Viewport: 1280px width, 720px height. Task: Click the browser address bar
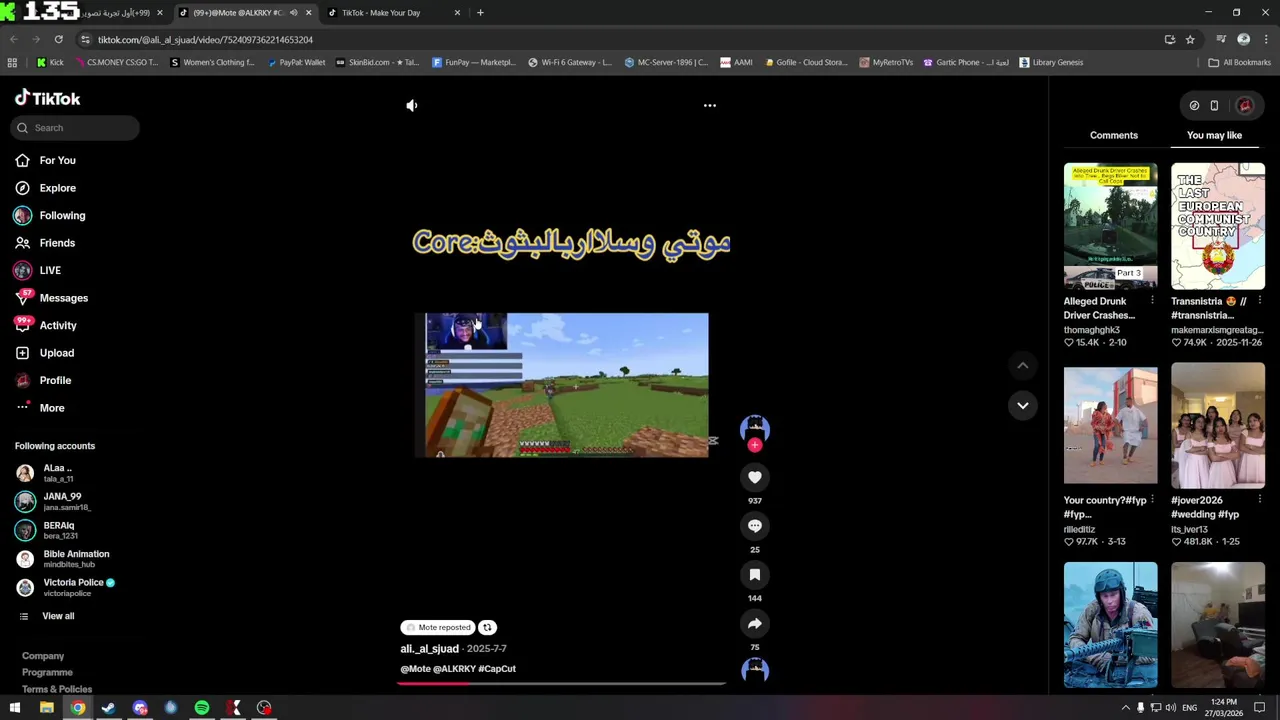click(x=620, y=39)
